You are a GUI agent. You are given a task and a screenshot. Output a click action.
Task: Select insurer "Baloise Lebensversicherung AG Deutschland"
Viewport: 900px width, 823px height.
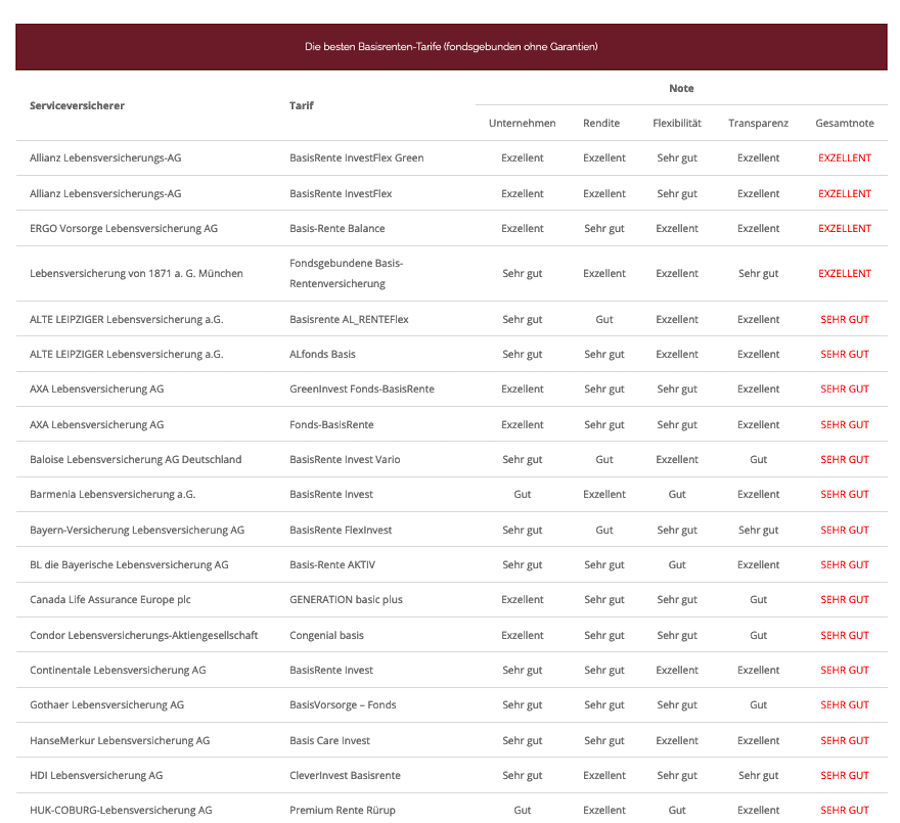(135, 460)
